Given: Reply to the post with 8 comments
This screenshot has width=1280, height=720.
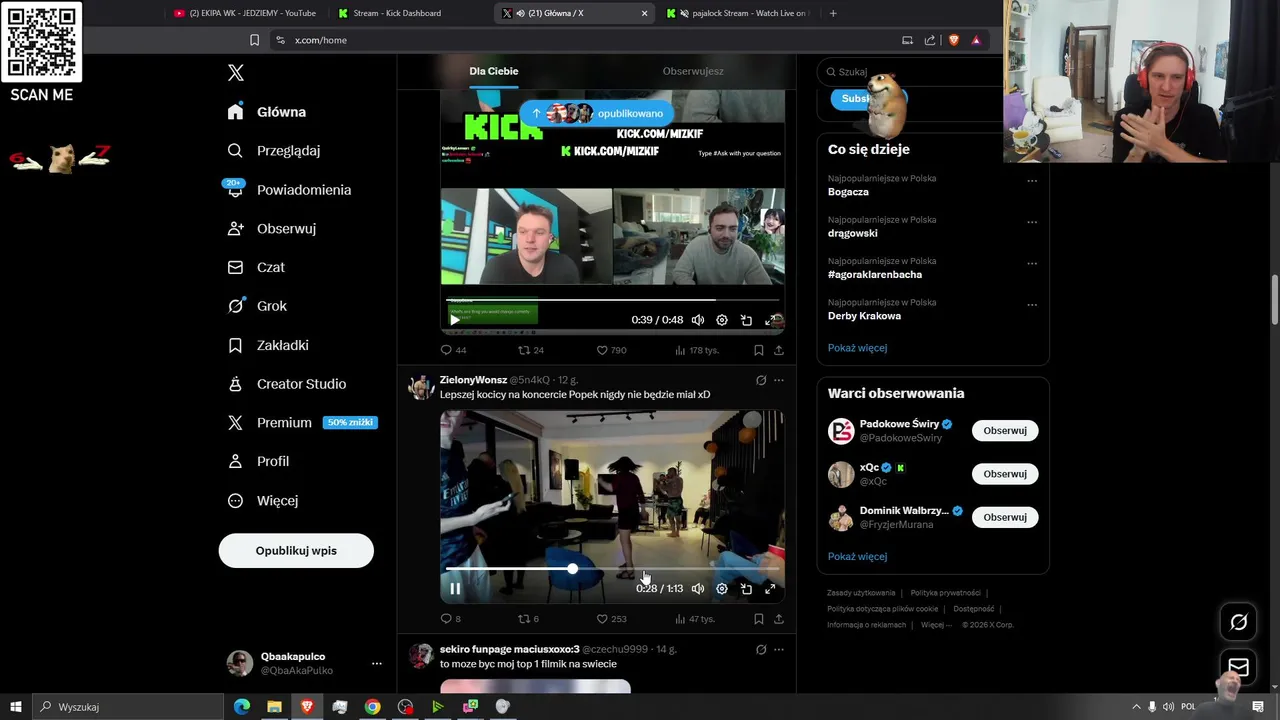Looking at the screenshot, I should point(450,619).
